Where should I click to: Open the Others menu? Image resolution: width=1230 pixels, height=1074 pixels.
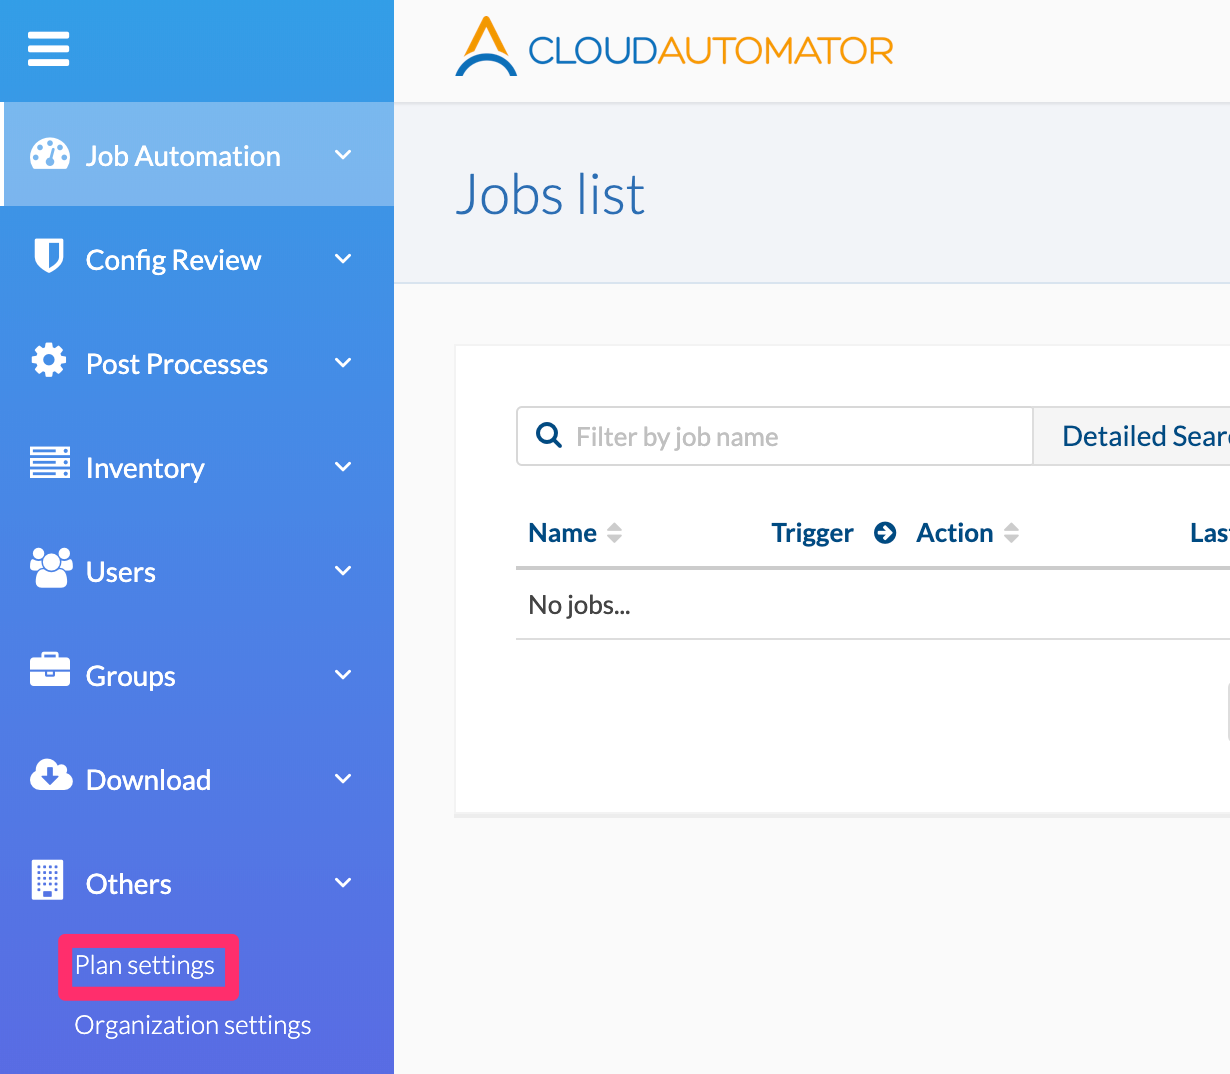point(198,883)
